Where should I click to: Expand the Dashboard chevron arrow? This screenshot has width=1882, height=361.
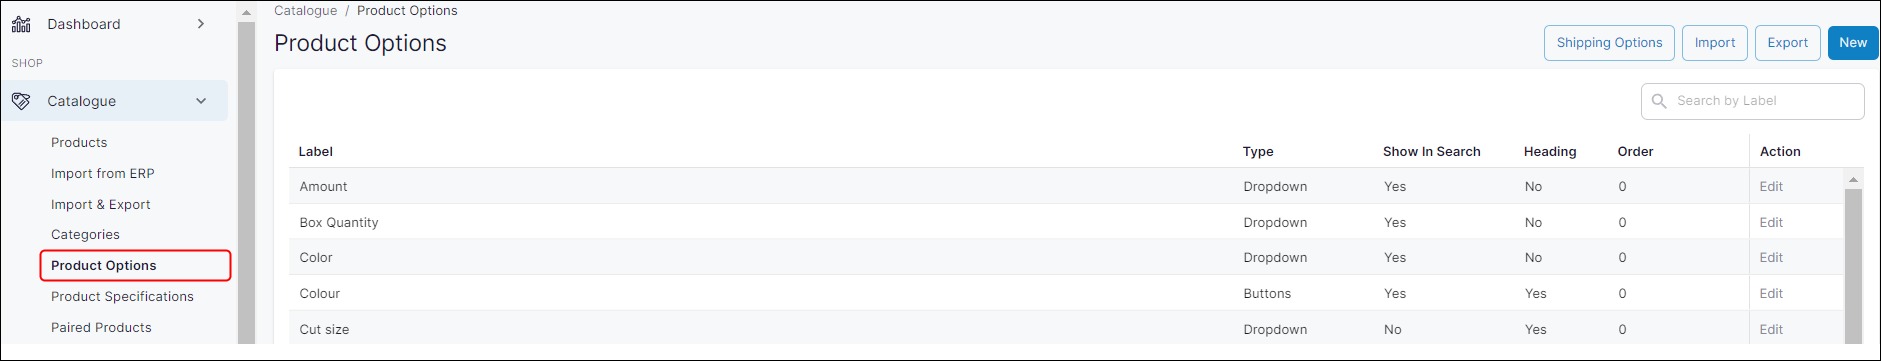pos(201,24)
